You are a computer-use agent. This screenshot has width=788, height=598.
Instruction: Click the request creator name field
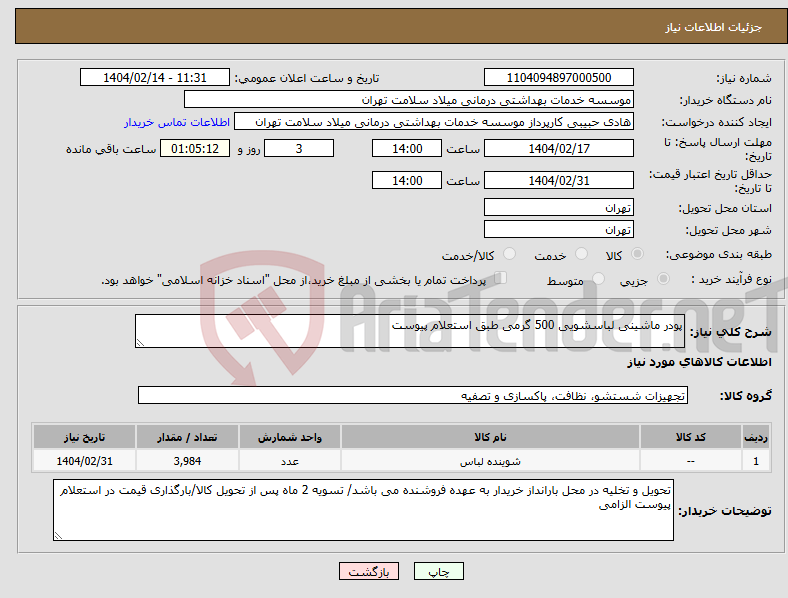(x=434, y=122)
